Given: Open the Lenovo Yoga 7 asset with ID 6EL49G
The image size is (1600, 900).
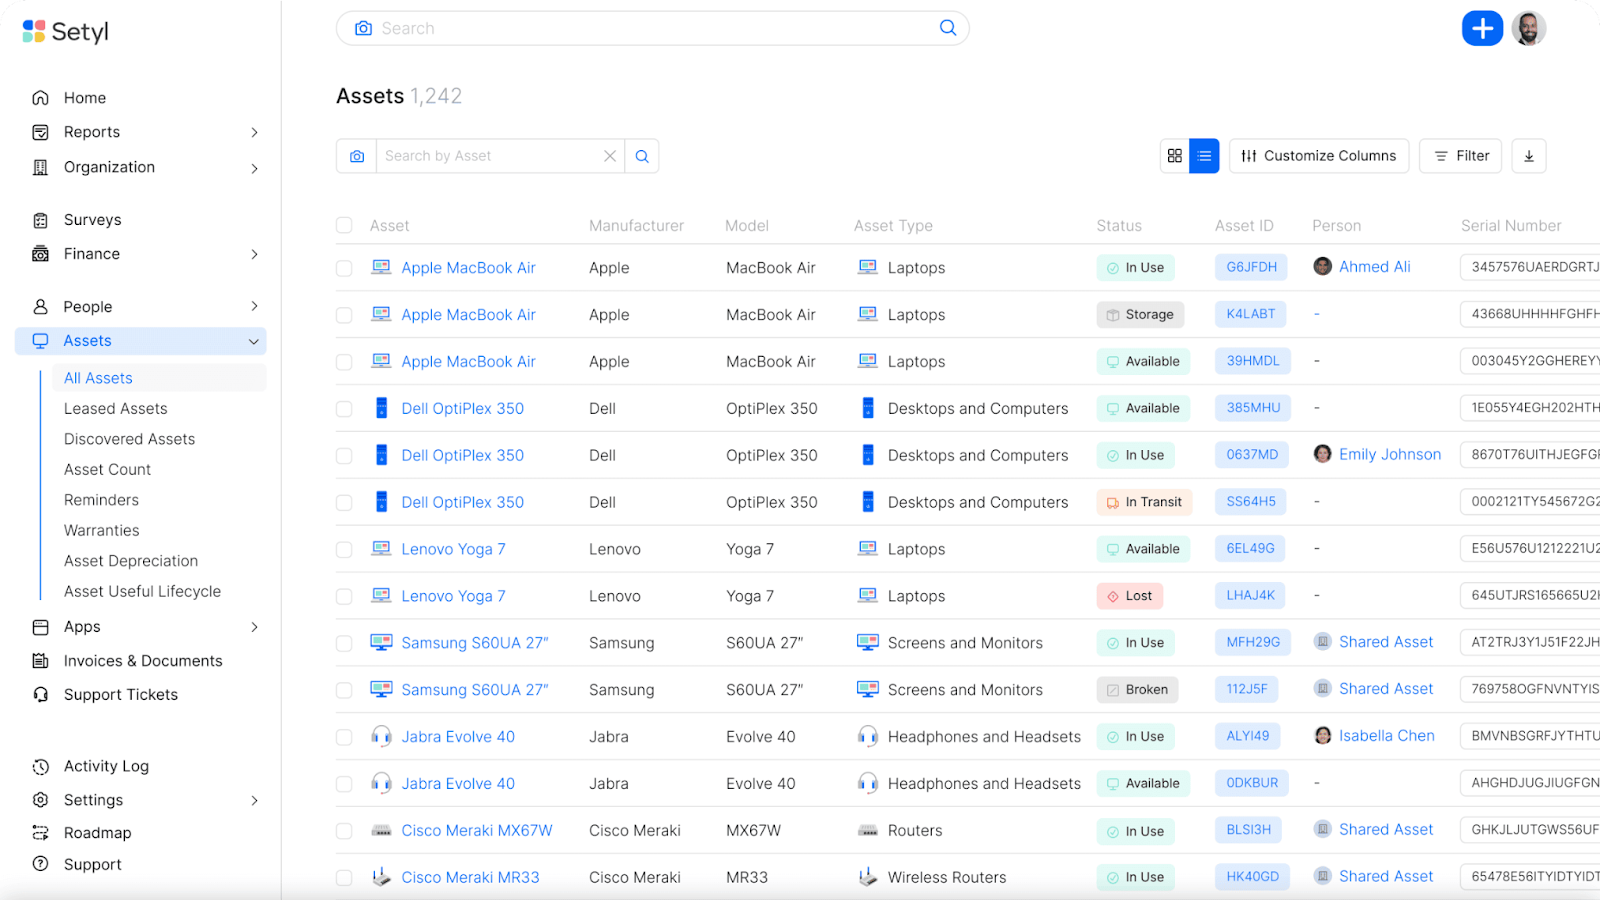Looking at the screenshot, I should tap(453, 549).
